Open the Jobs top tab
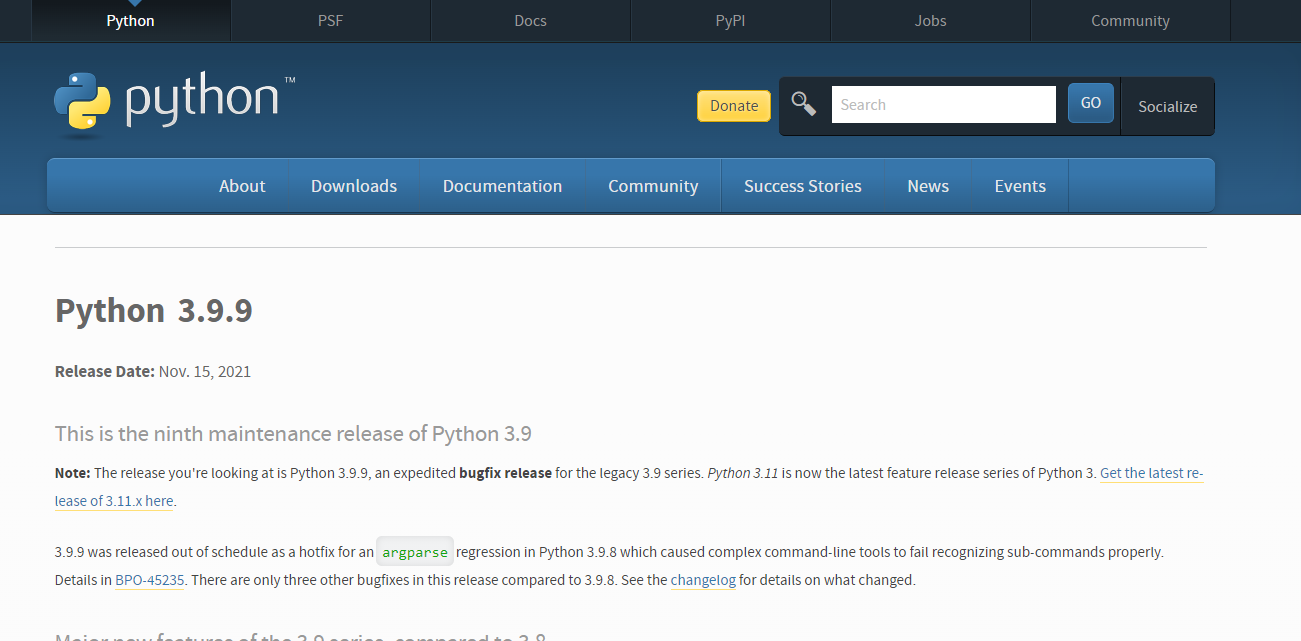1301x641 pixels. pyautogui.click(x=930, y=21)
